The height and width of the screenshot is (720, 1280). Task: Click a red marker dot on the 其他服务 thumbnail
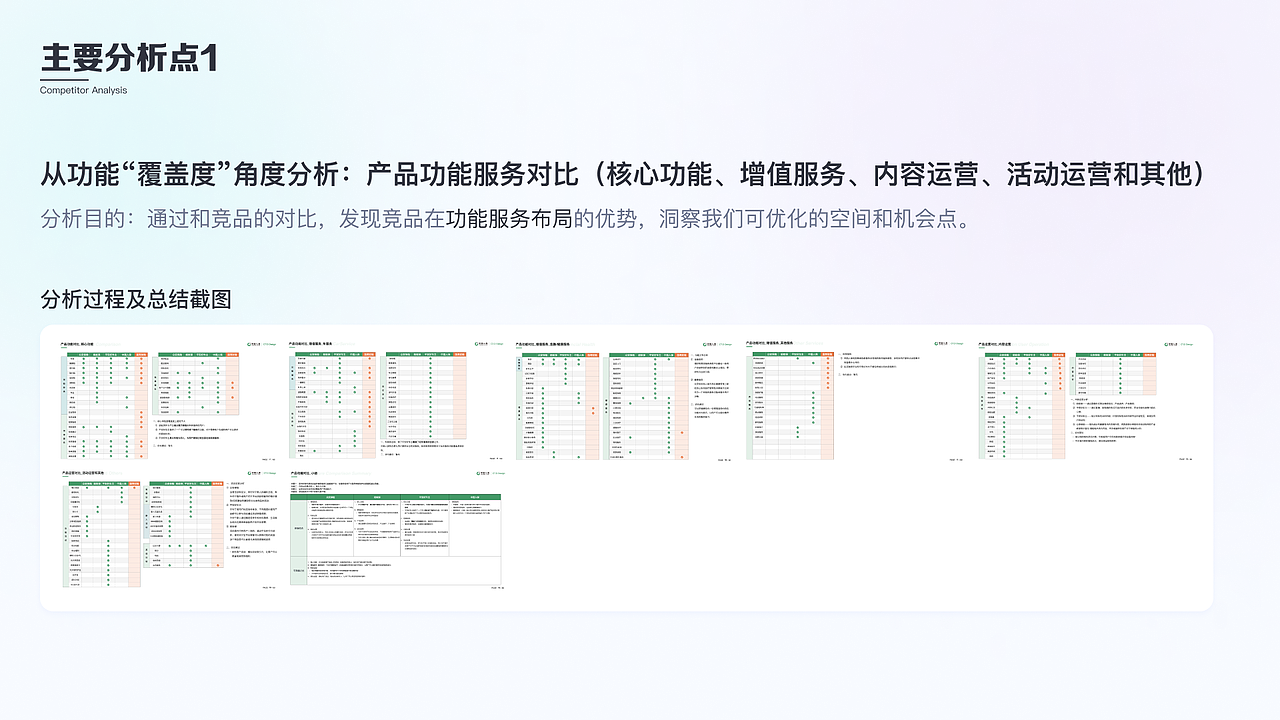click(x=827, y=358)
